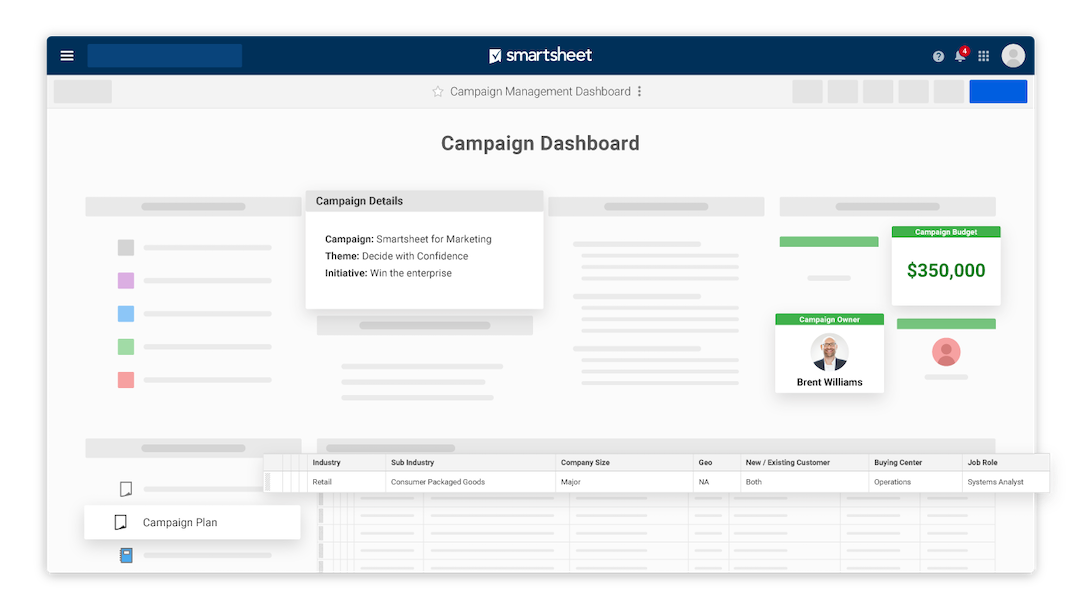Click the Campaign Details widget header
Image resolution: width=1080 pixels, height=608 pixels.
click(424, 201)
